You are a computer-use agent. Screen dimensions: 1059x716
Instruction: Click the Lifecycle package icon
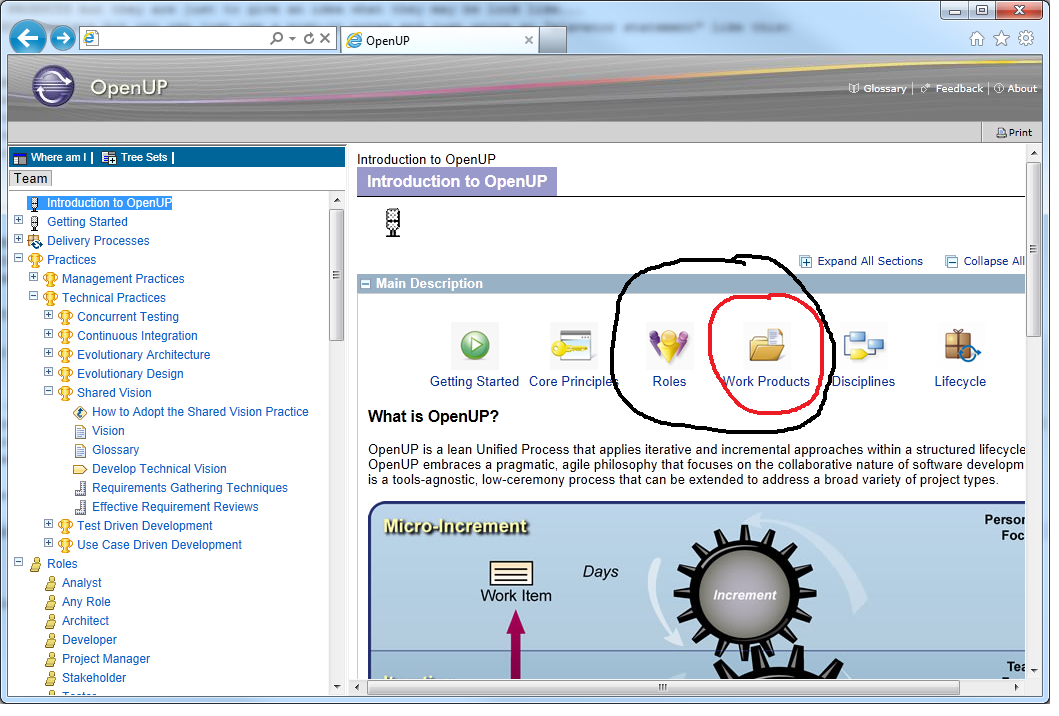[x=961, y=345]
